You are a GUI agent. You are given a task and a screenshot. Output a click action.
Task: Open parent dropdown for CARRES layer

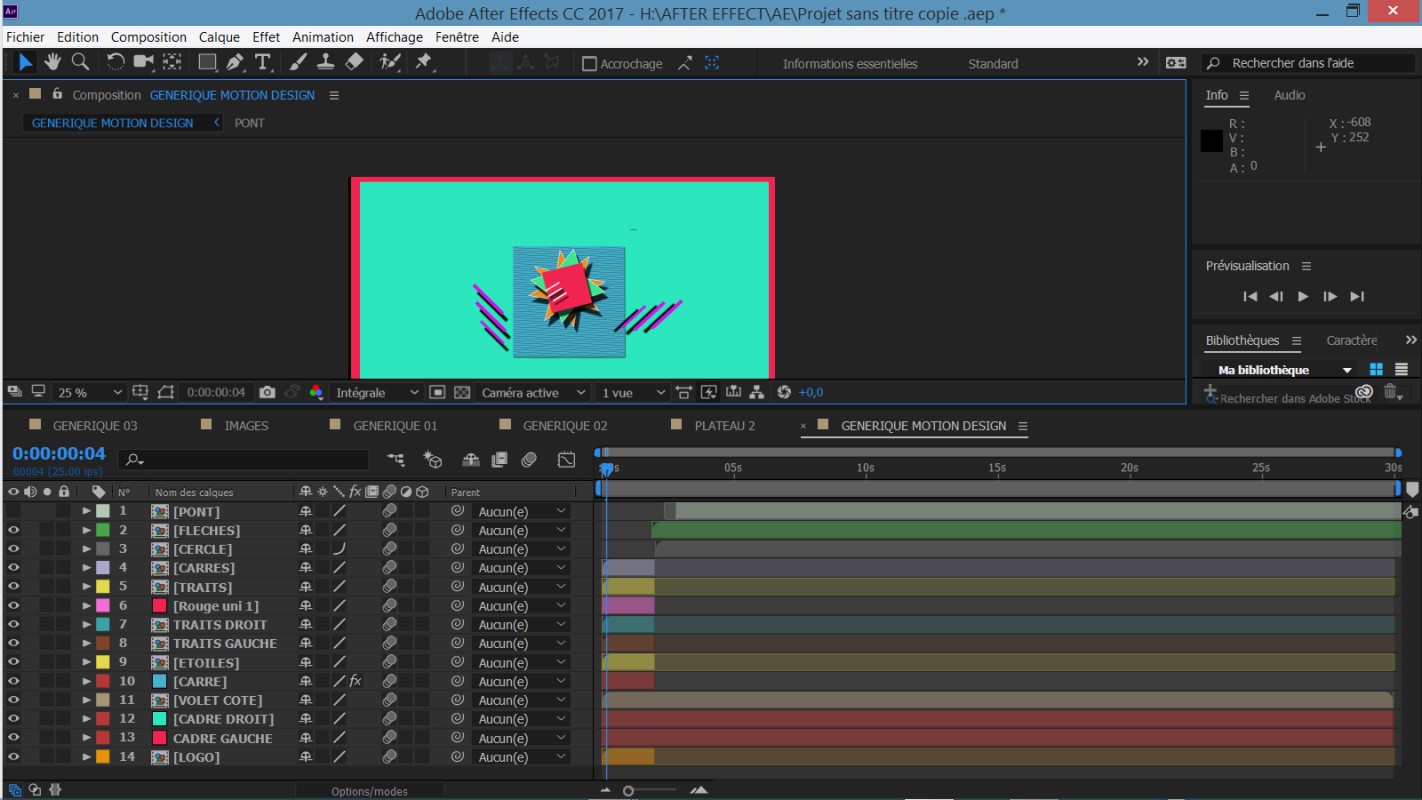point(521,568)
